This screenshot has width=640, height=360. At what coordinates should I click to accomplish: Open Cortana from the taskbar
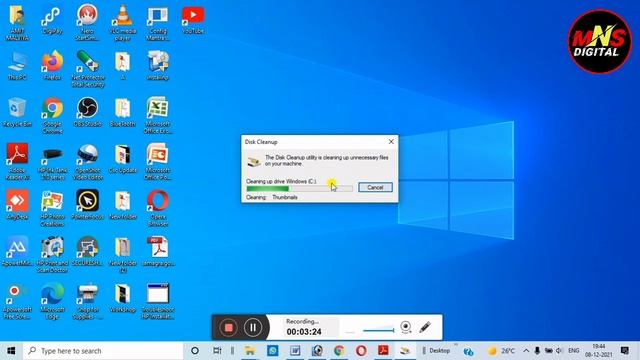[x=195, y=351]
